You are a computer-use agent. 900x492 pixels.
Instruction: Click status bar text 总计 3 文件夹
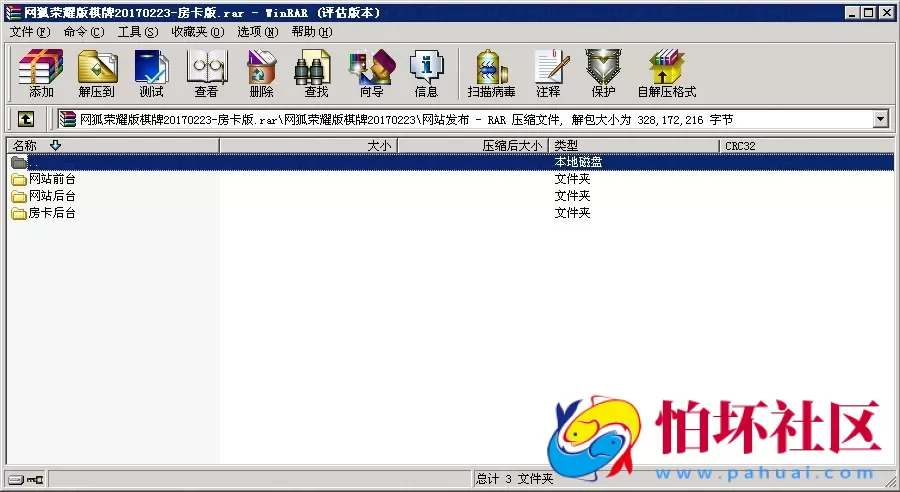coord(514,479)
